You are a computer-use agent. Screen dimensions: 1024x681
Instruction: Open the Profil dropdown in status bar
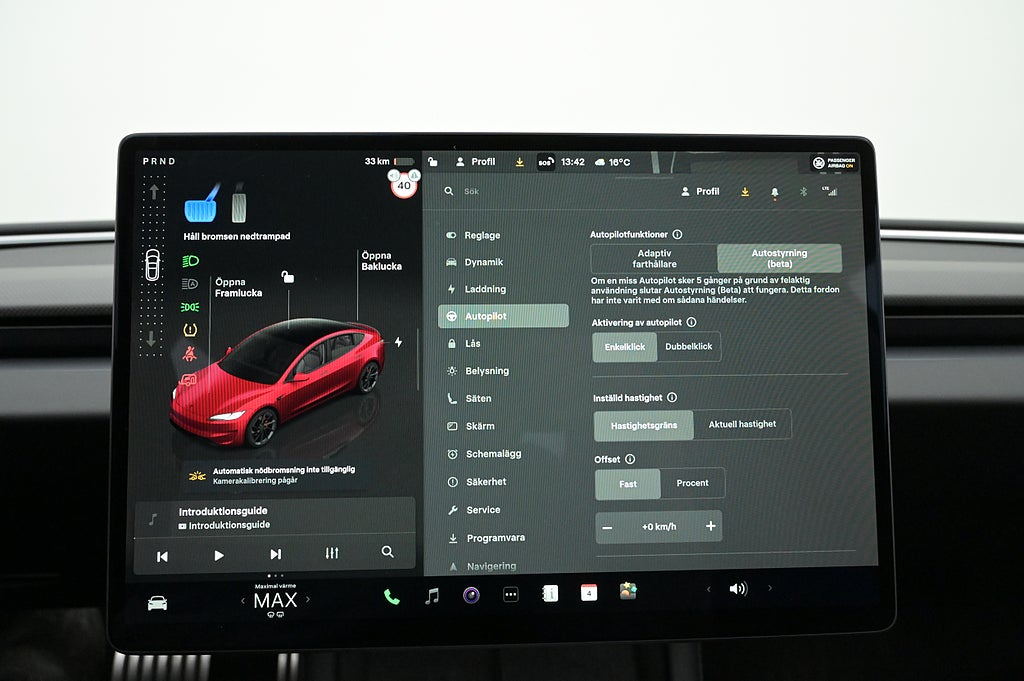click(476, 162)
